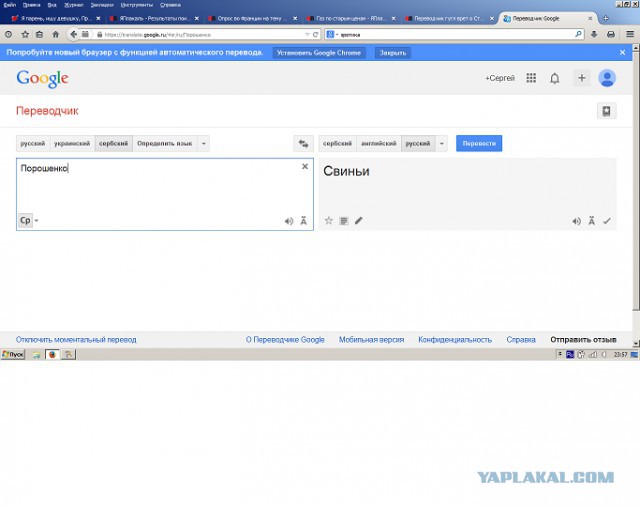Image resolution: width=640 pixels, height=507 pixels.
Task: Open the address bar history dropdown
Action: click(x=307, y=35)
